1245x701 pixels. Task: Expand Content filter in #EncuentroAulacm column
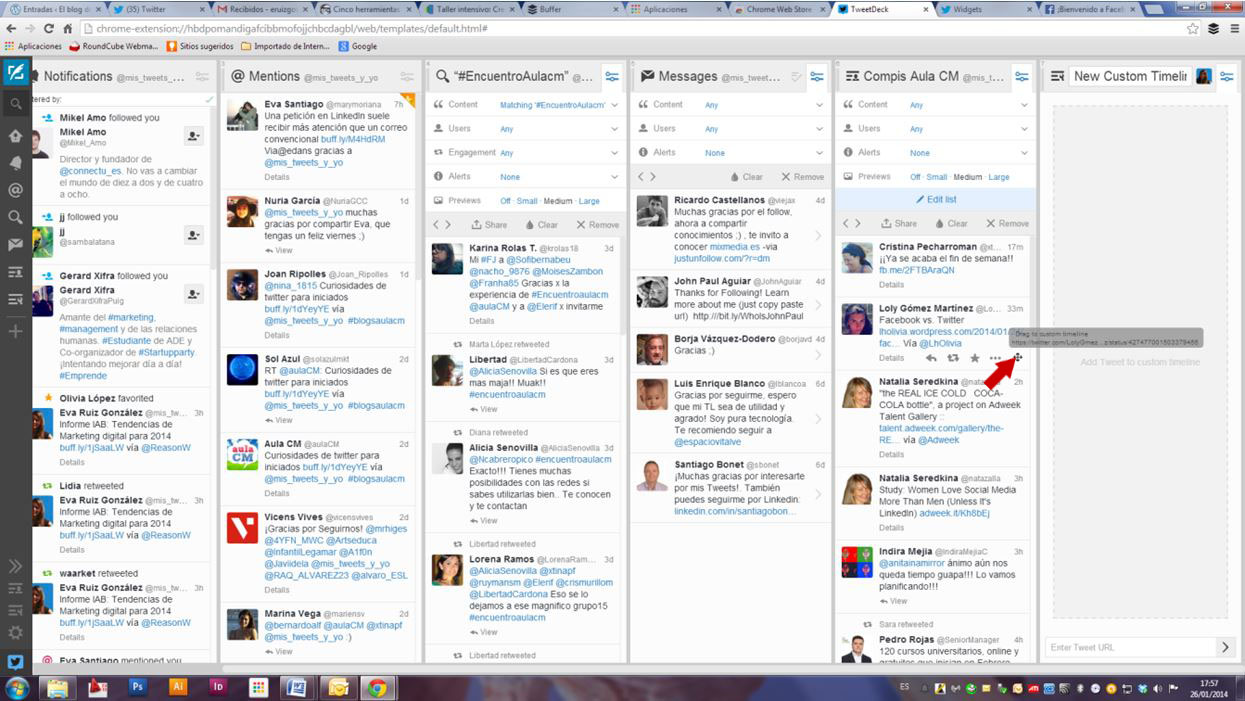coord(613,105)
